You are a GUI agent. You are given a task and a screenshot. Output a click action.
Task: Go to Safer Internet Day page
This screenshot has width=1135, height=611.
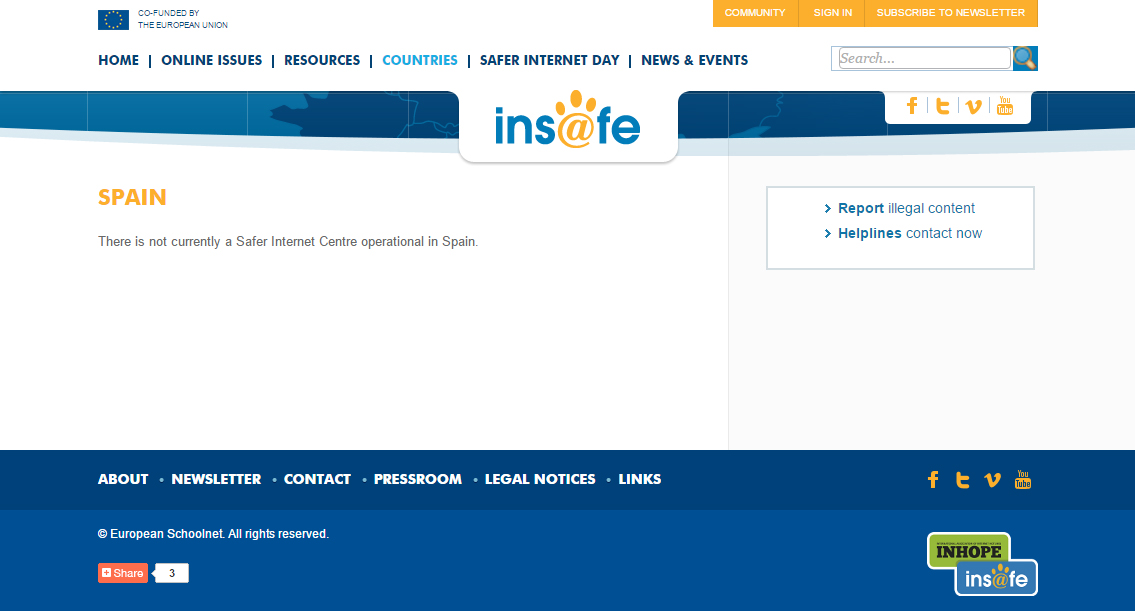[549, 60]
